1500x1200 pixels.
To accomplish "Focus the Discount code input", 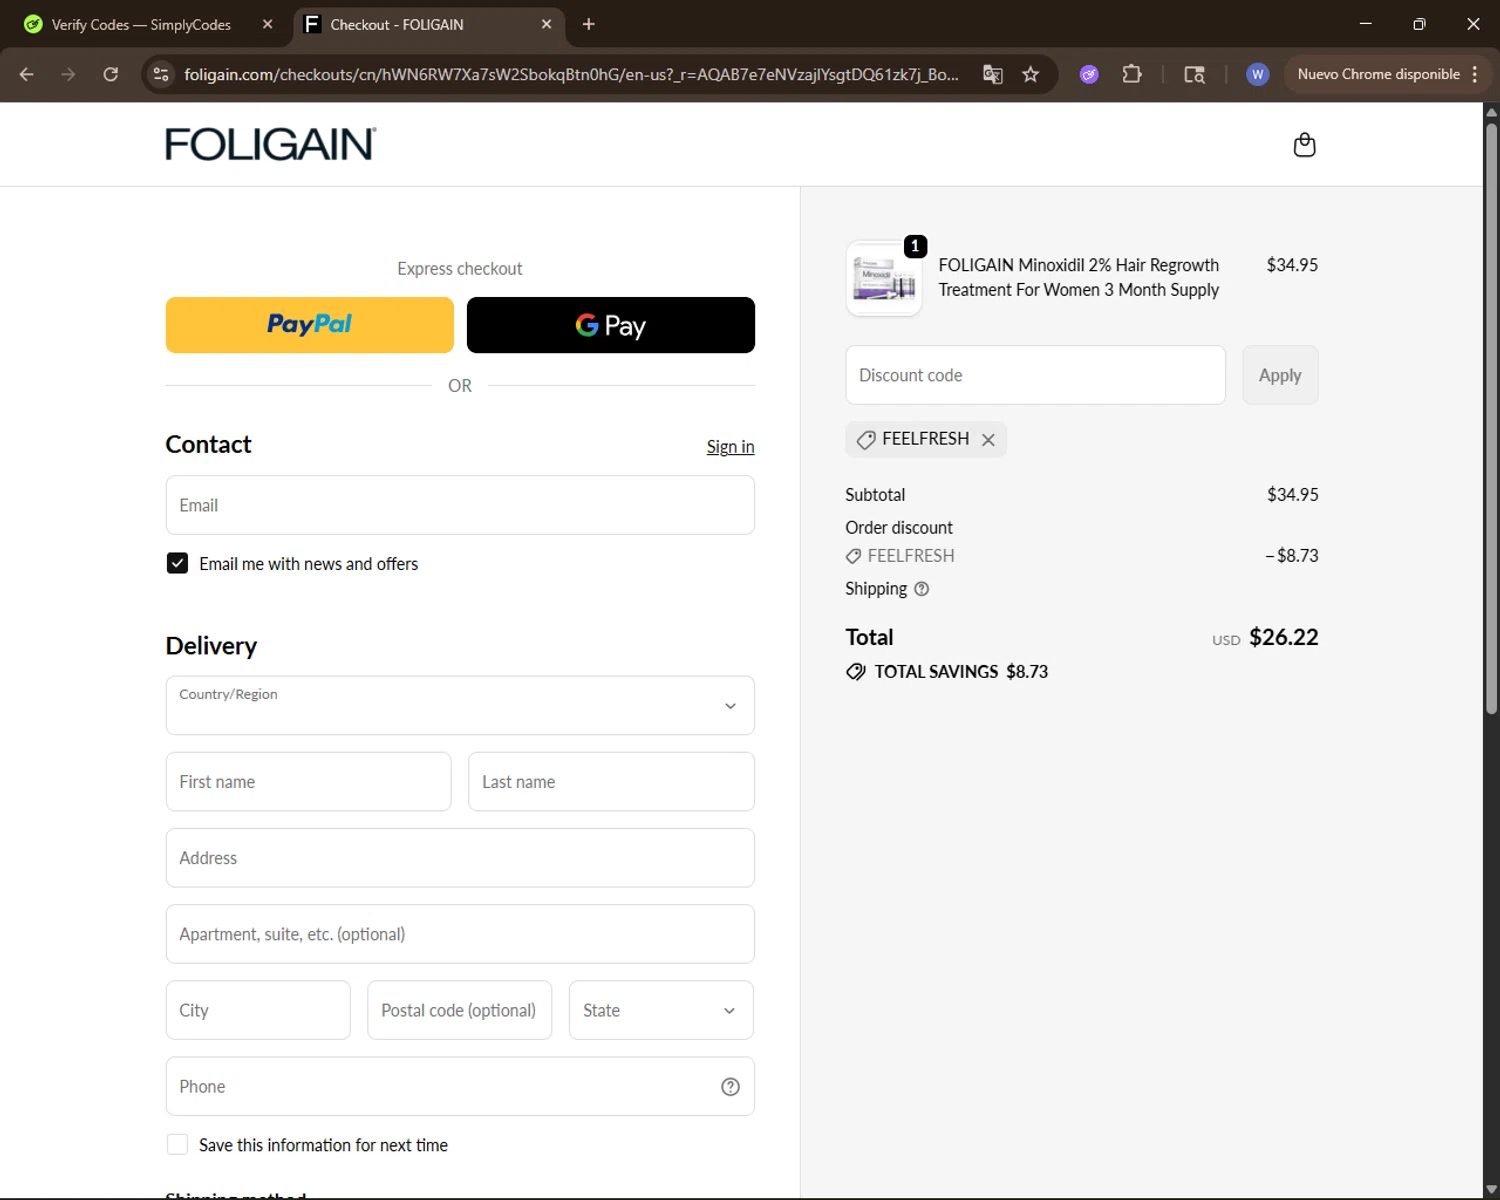I will click(1035, 375).
